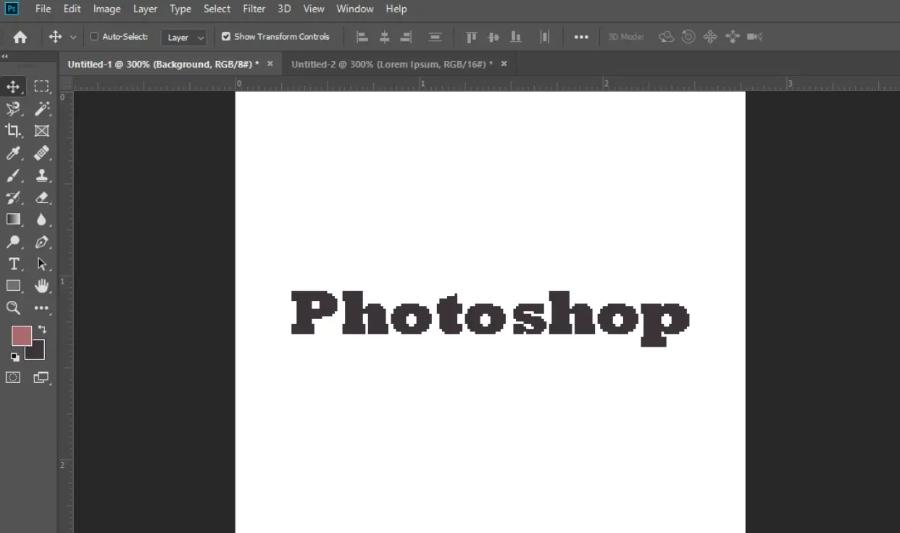The width and height of the screenshot is (900, 533).
Task: Open align and distribute more options
Action: 581,37
